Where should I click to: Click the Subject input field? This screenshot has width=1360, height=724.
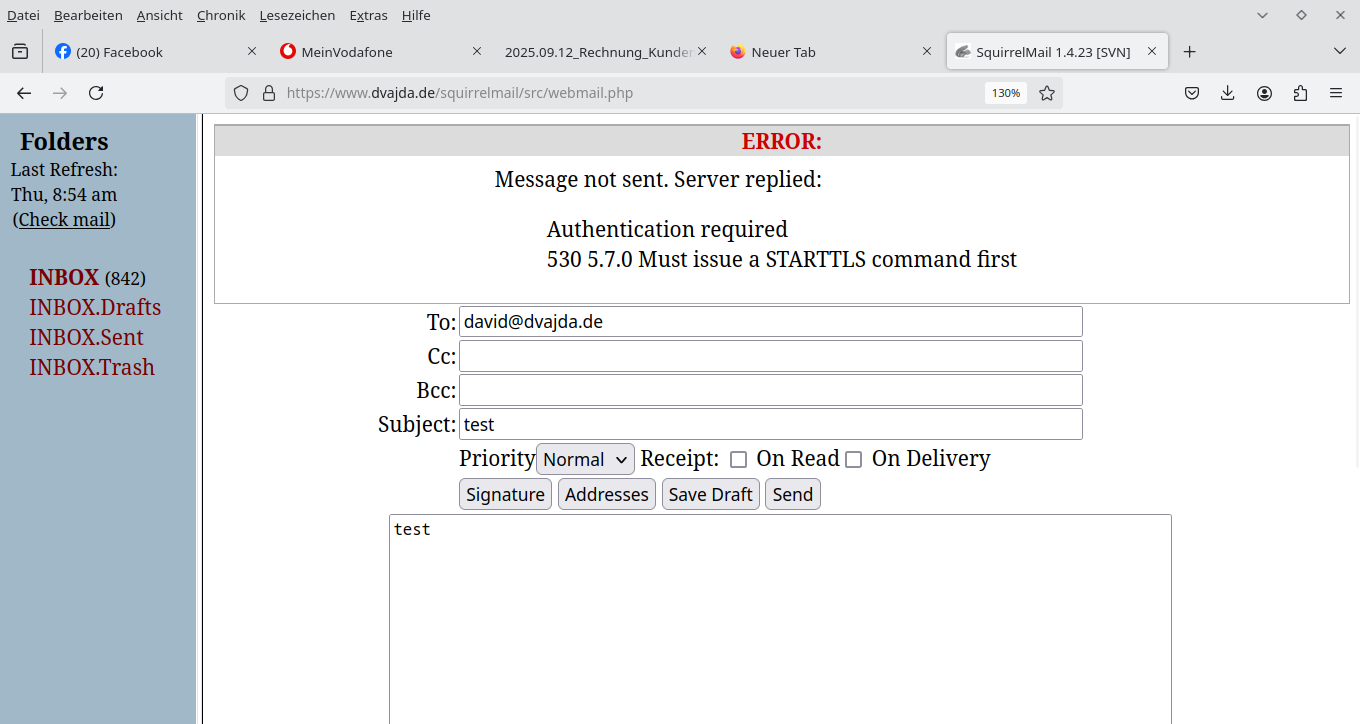(770, 424)
